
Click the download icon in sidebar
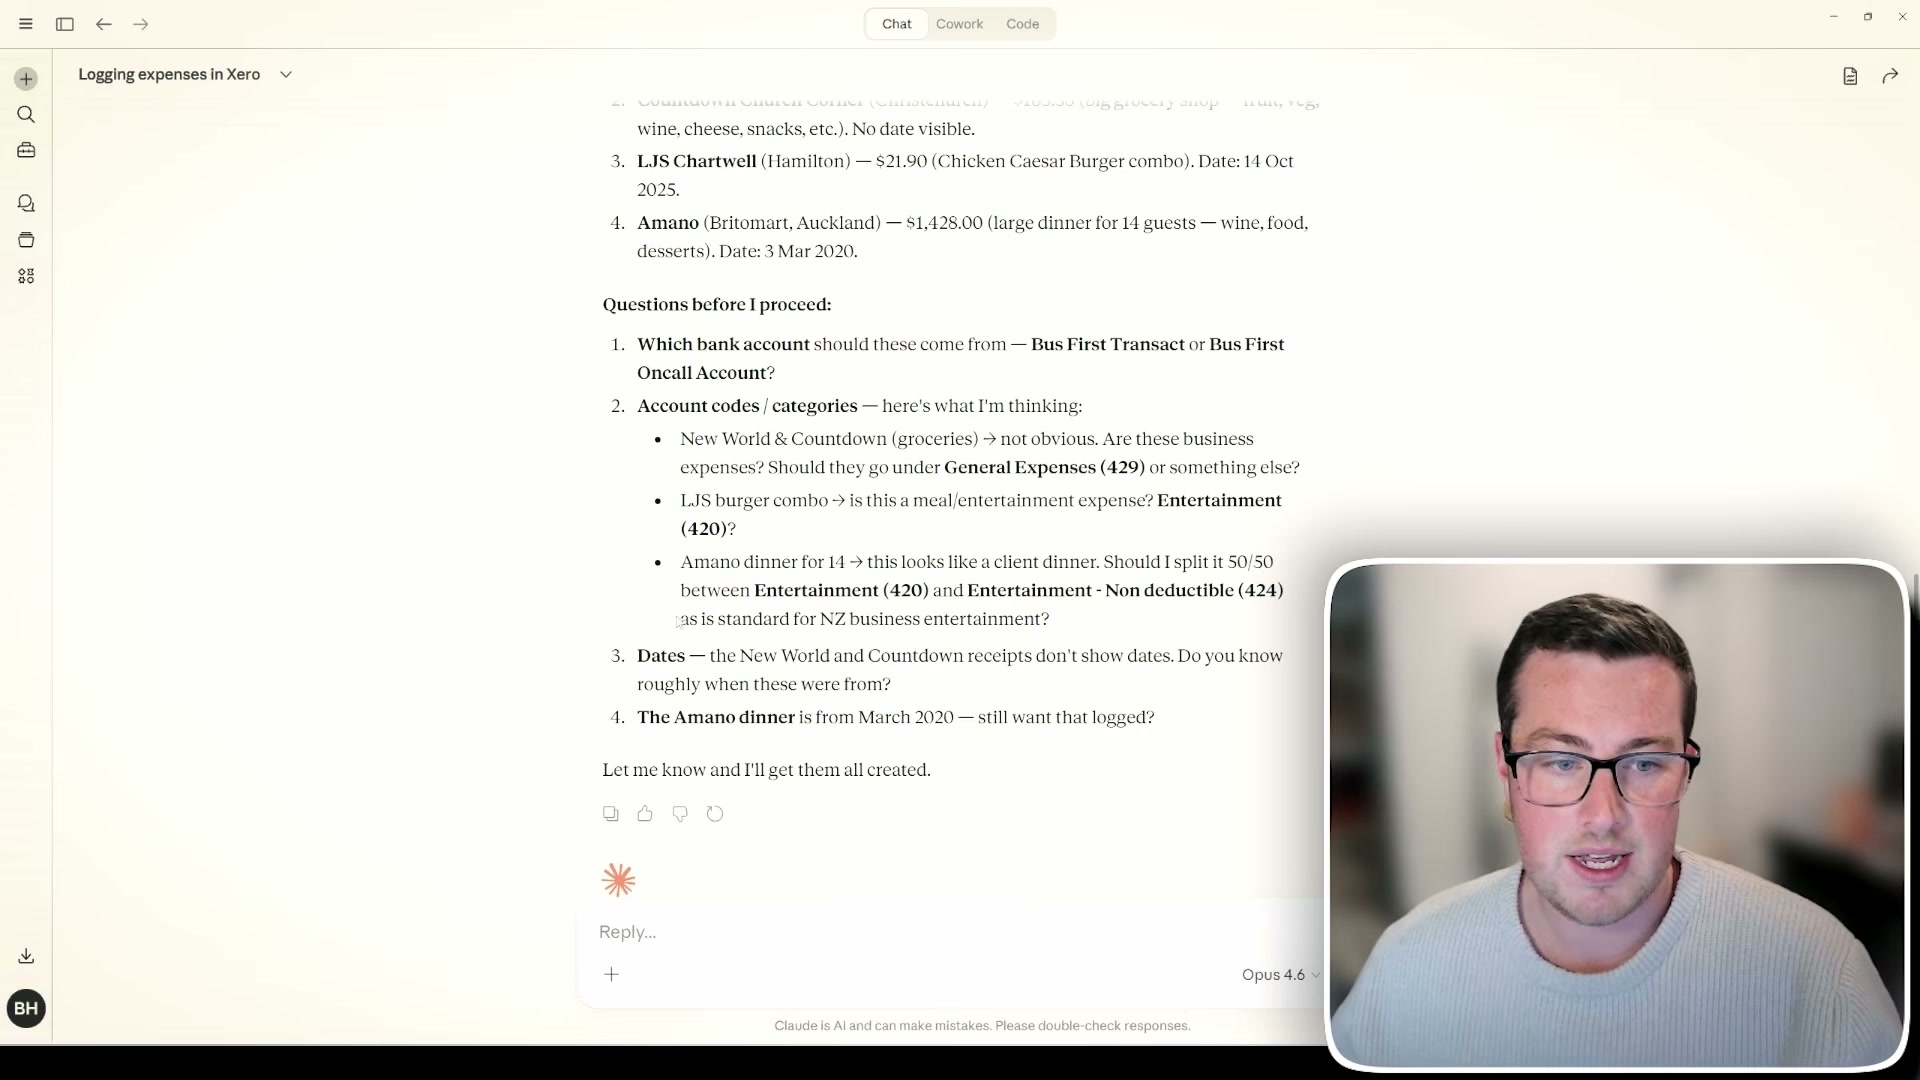(26, 957)
